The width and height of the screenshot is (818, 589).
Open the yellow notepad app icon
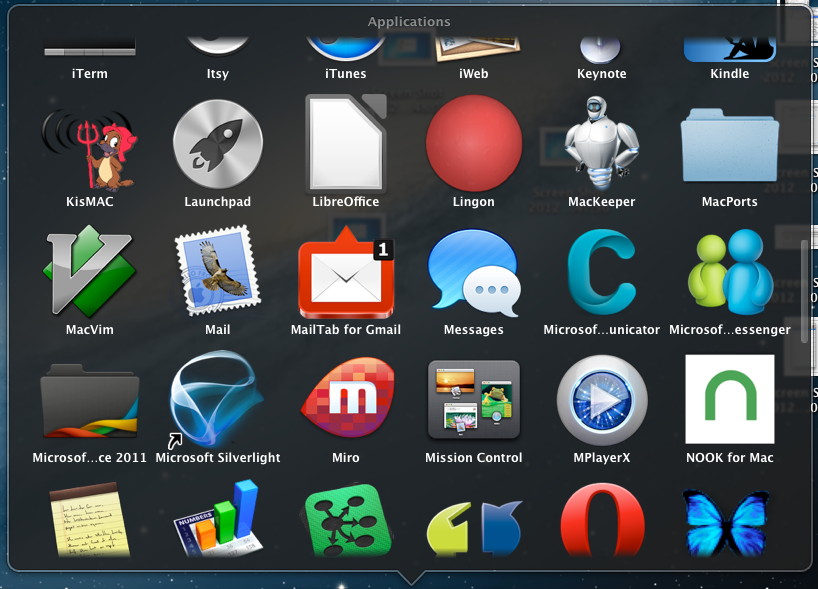click(89, 520)
